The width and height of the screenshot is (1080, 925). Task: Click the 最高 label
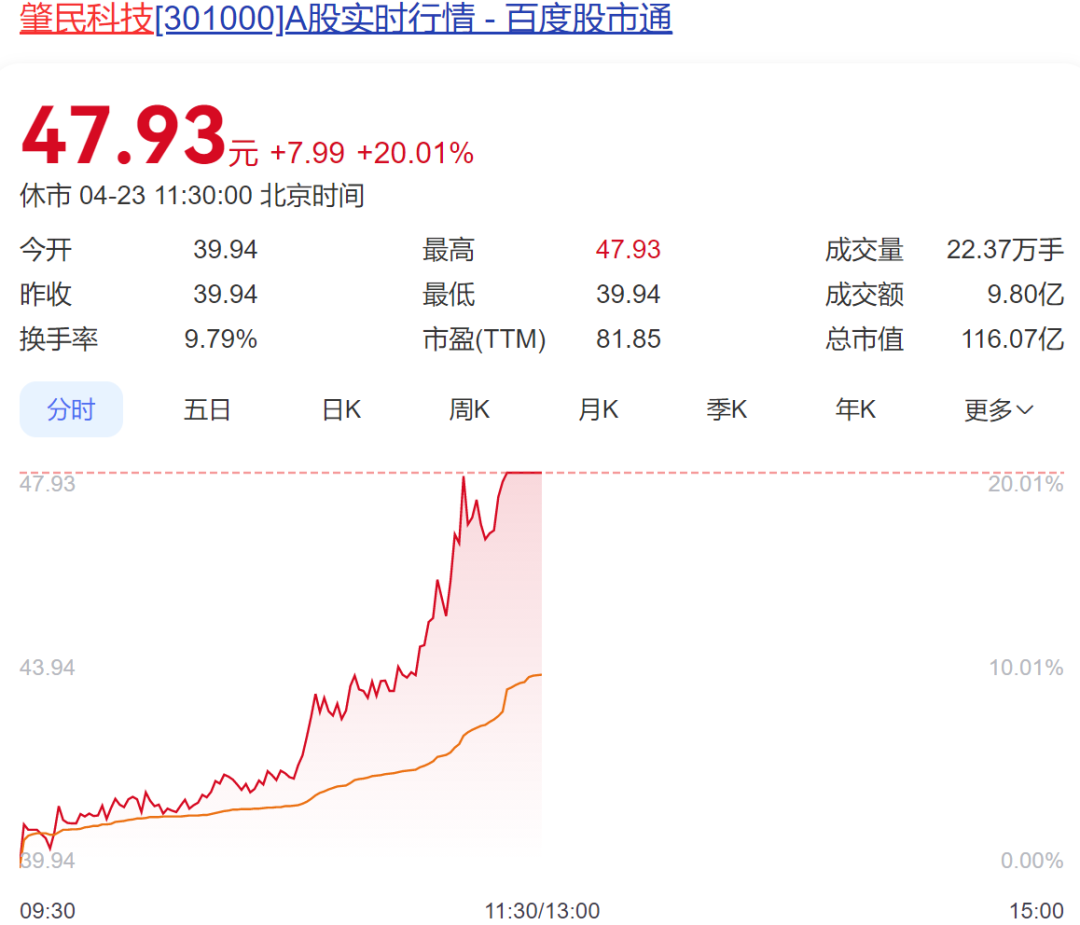pyautogui.click(x=448, y=249)
